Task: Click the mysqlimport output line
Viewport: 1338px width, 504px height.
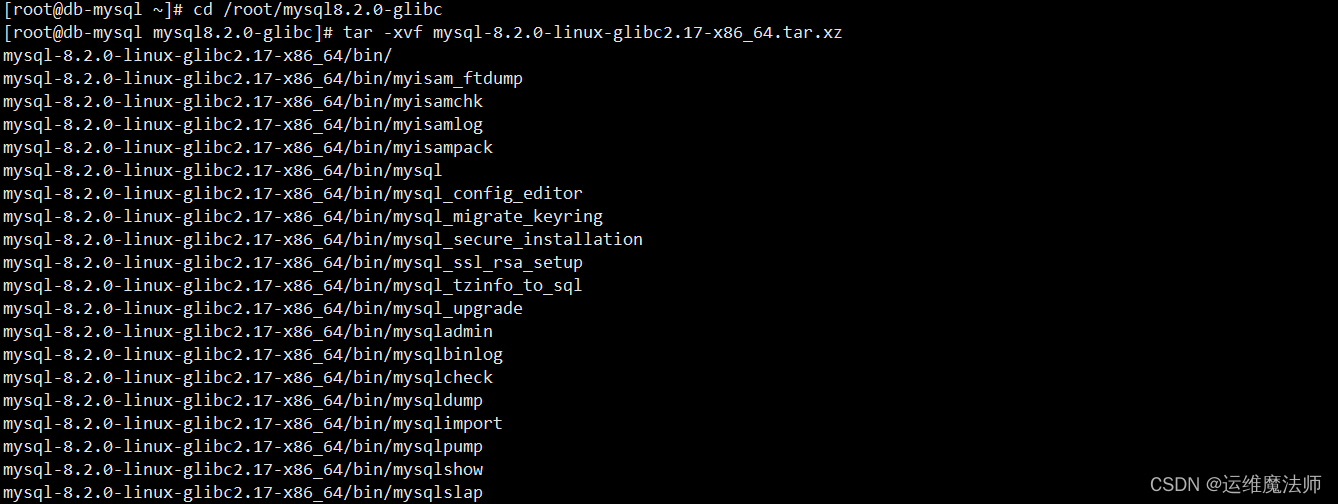Action: coord(253,424)
